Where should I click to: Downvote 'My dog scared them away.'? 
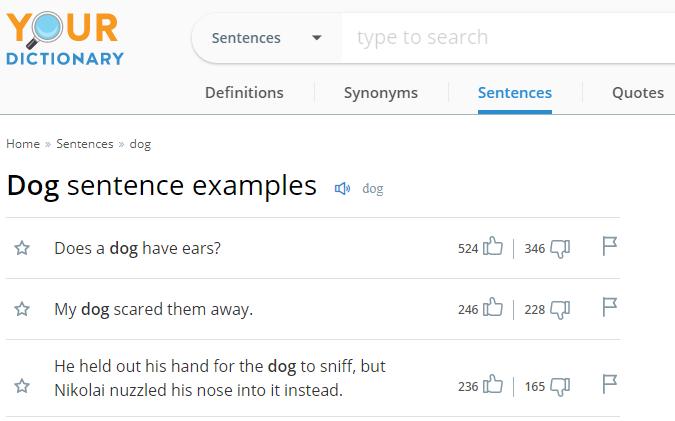coord(560,310)
